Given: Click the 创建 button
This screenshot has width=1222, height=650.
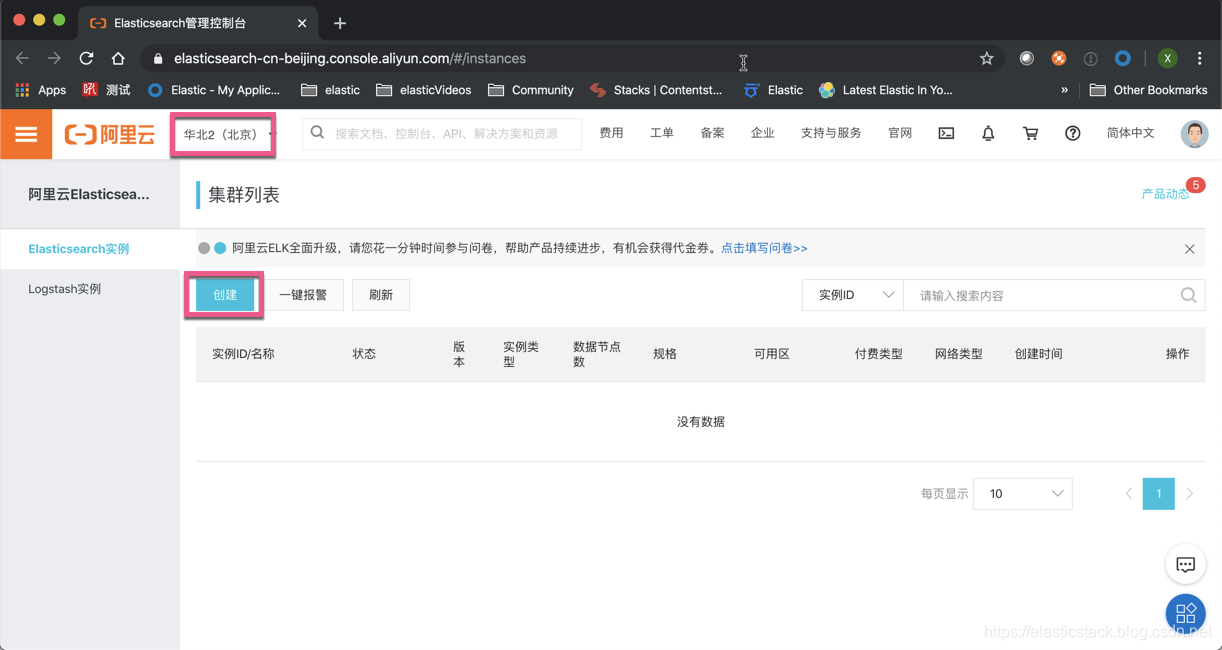Looking at the screenshot, I should click(x=224, y=295).
